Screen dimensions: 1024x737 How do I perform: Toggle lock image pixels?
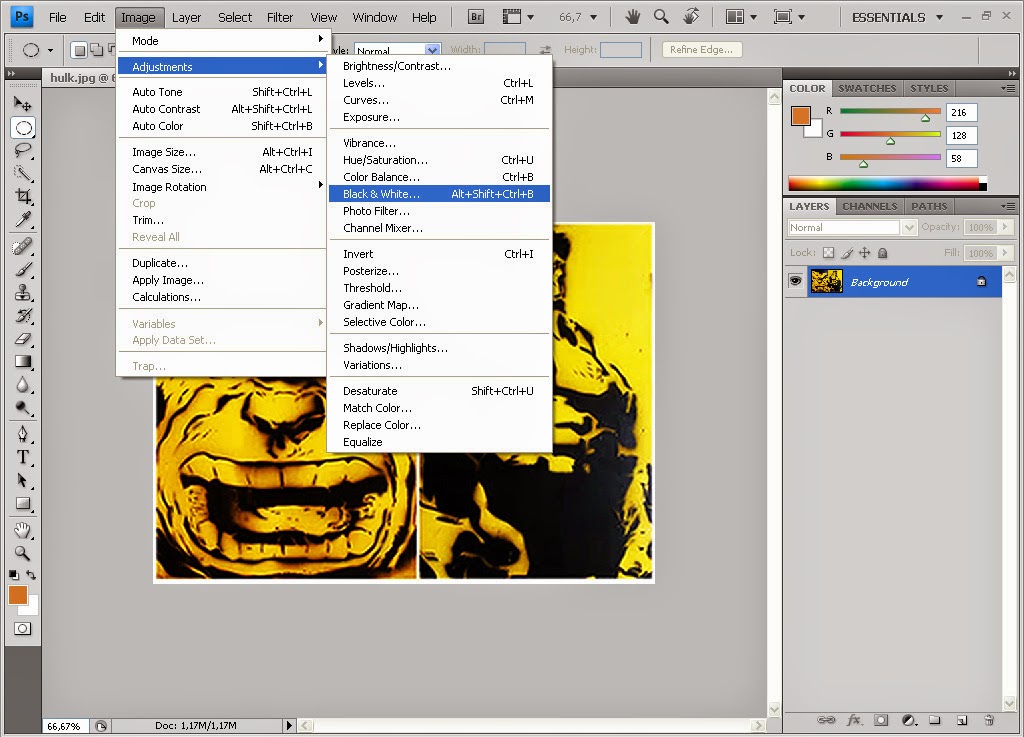[847, 253]
